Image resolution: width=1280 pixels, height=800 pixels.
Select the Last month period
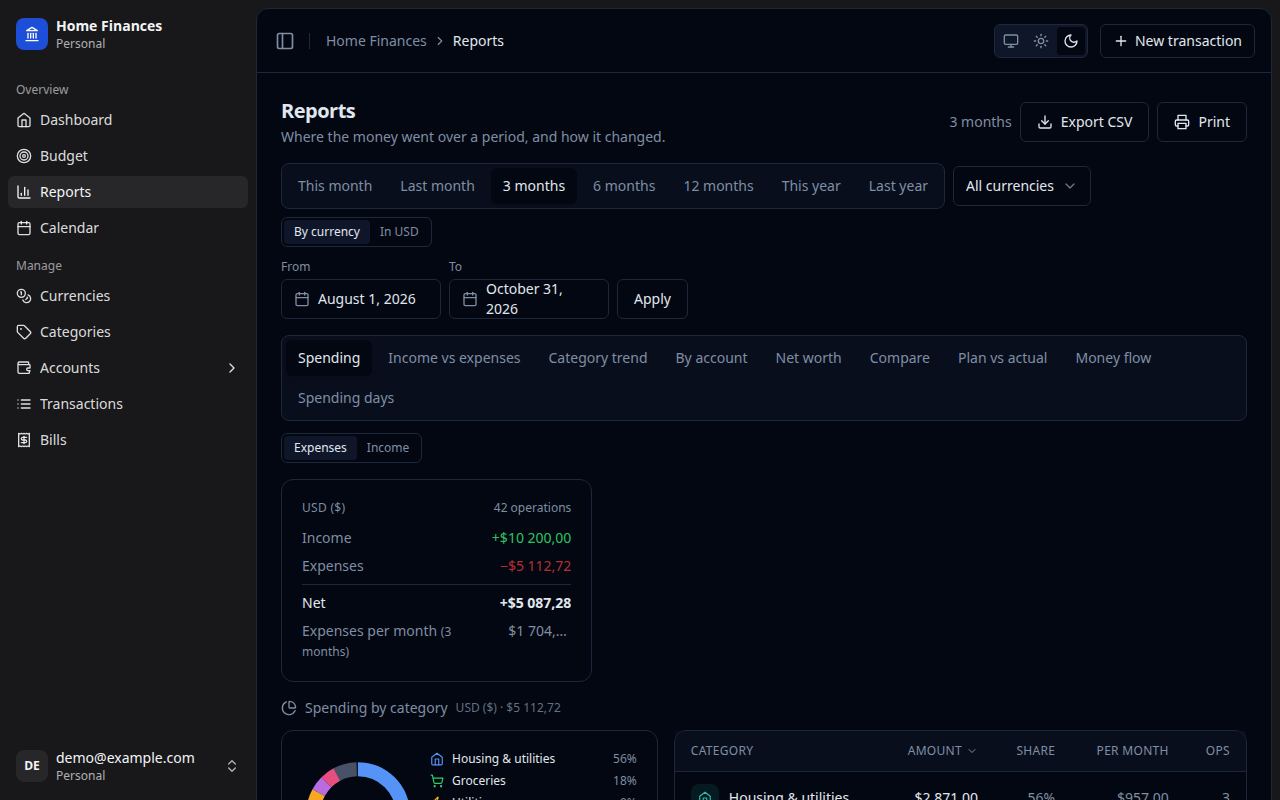[x=437, y=186]
